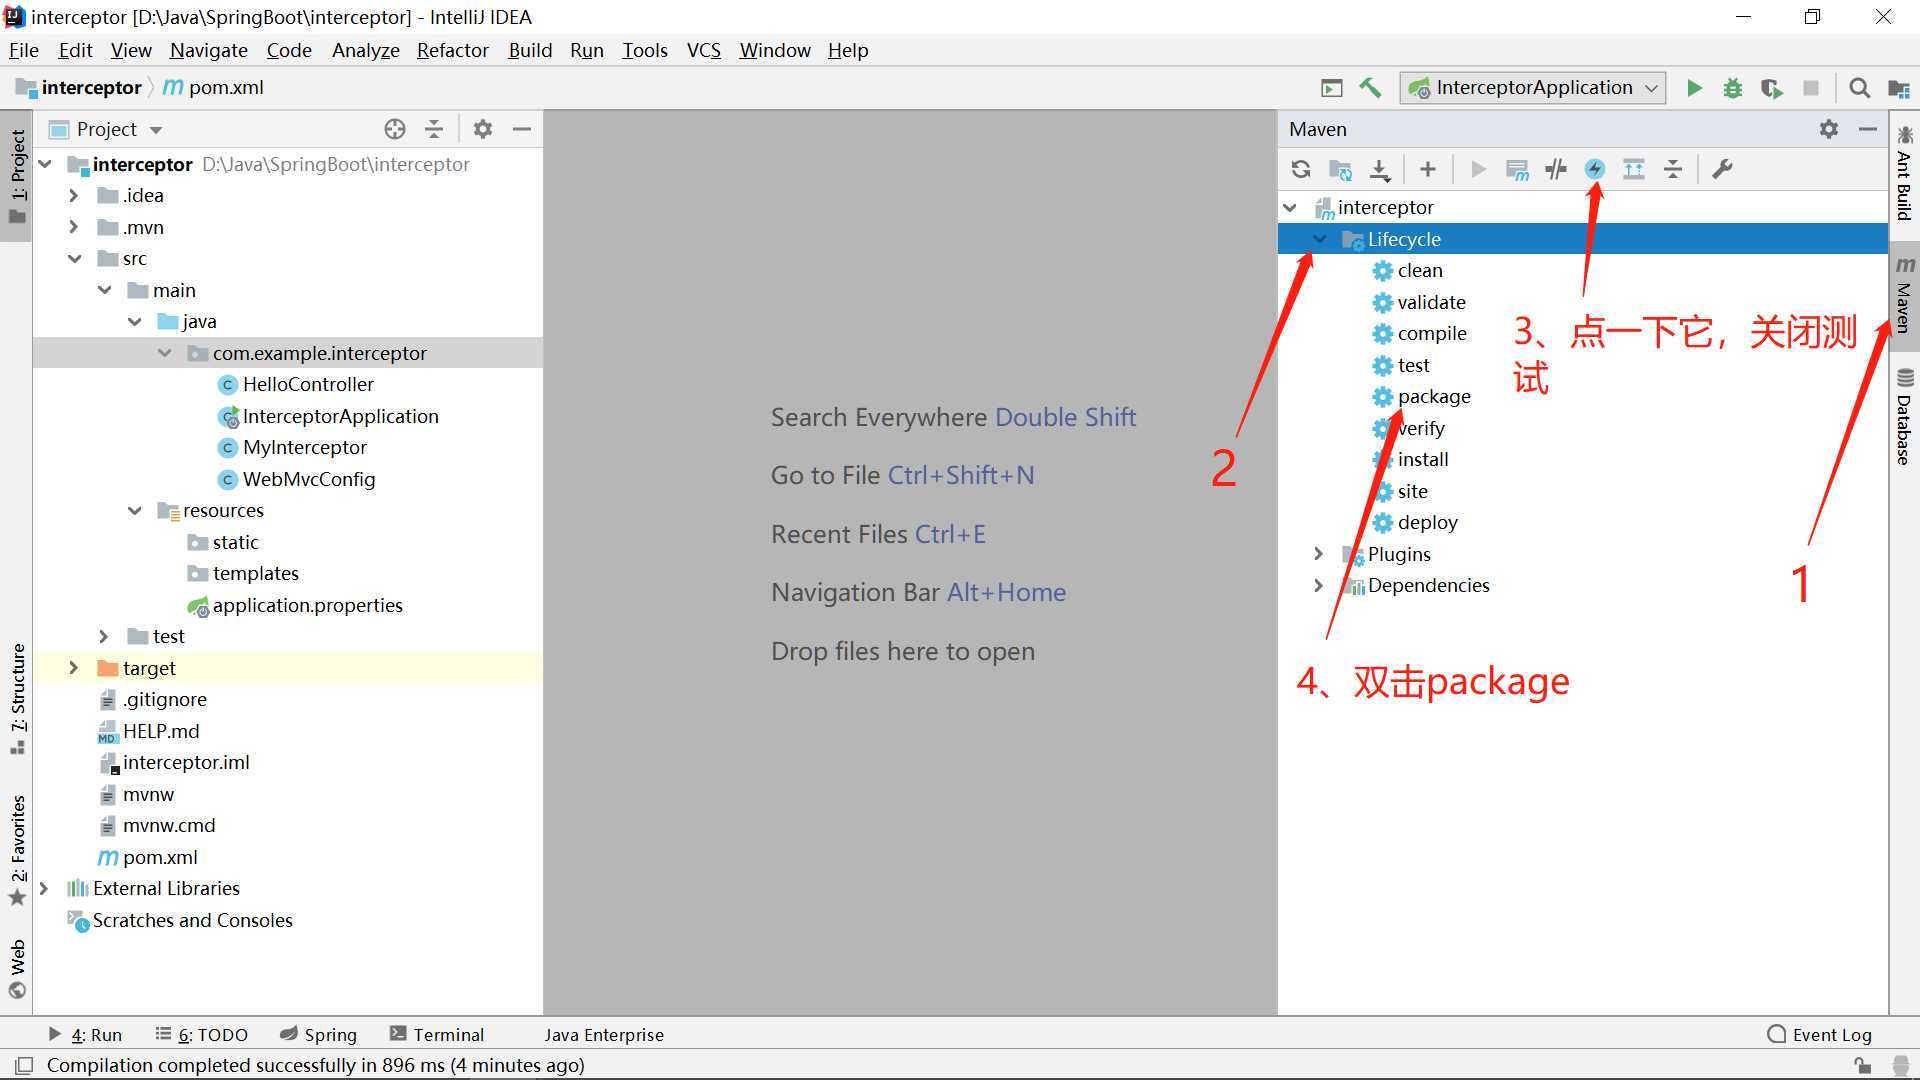Image resolution: width=1920 pixels, height=1080 pixels.
Task: Click pom.xml in navigation breadcrumb
Action: (225, 88)
